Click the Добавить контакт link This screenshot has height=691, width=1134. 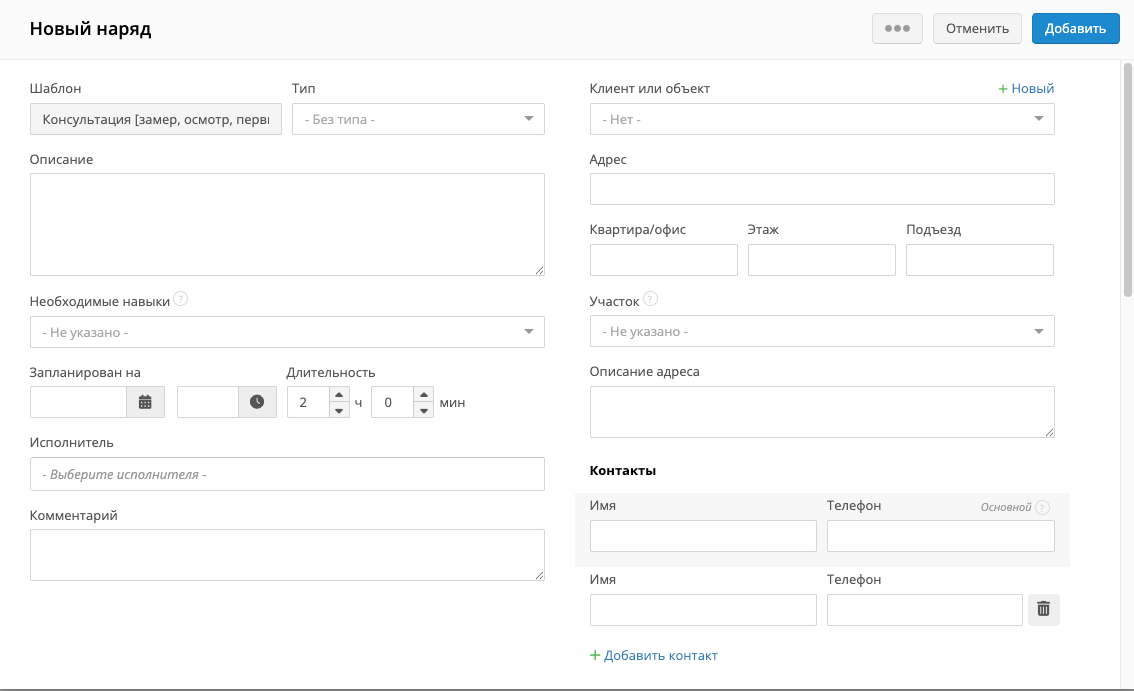pyautogui.click(x=654, y=656)
